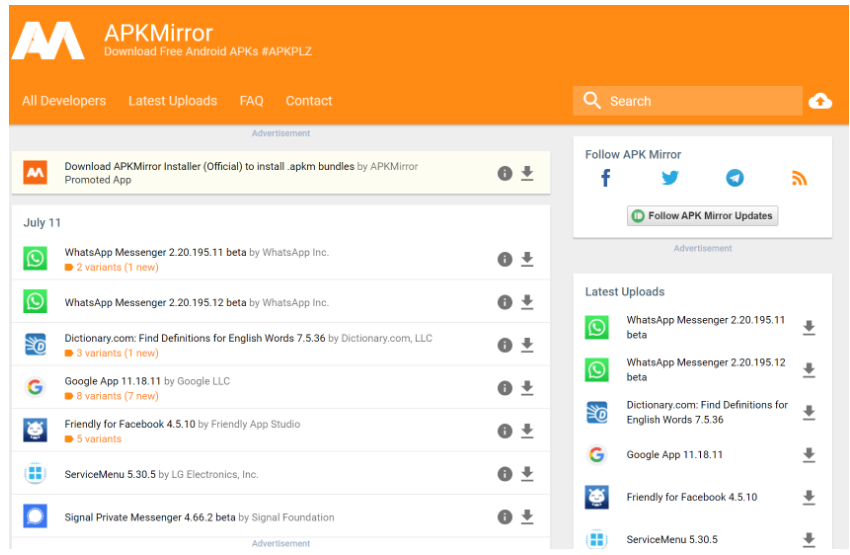Viewport: 850px width, 555px height.
Task: Open the FAQ page
Action: 252,101
